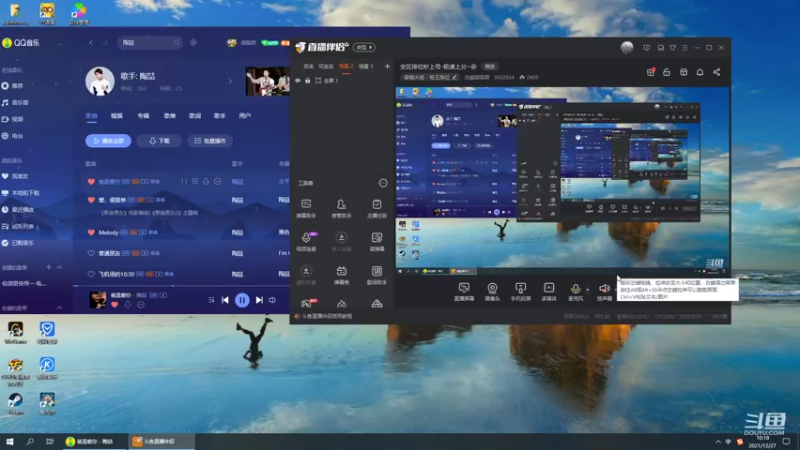Switch to the 歌单 results tab
Viewport: 800px width, 450px height.
tap(169, 116)
